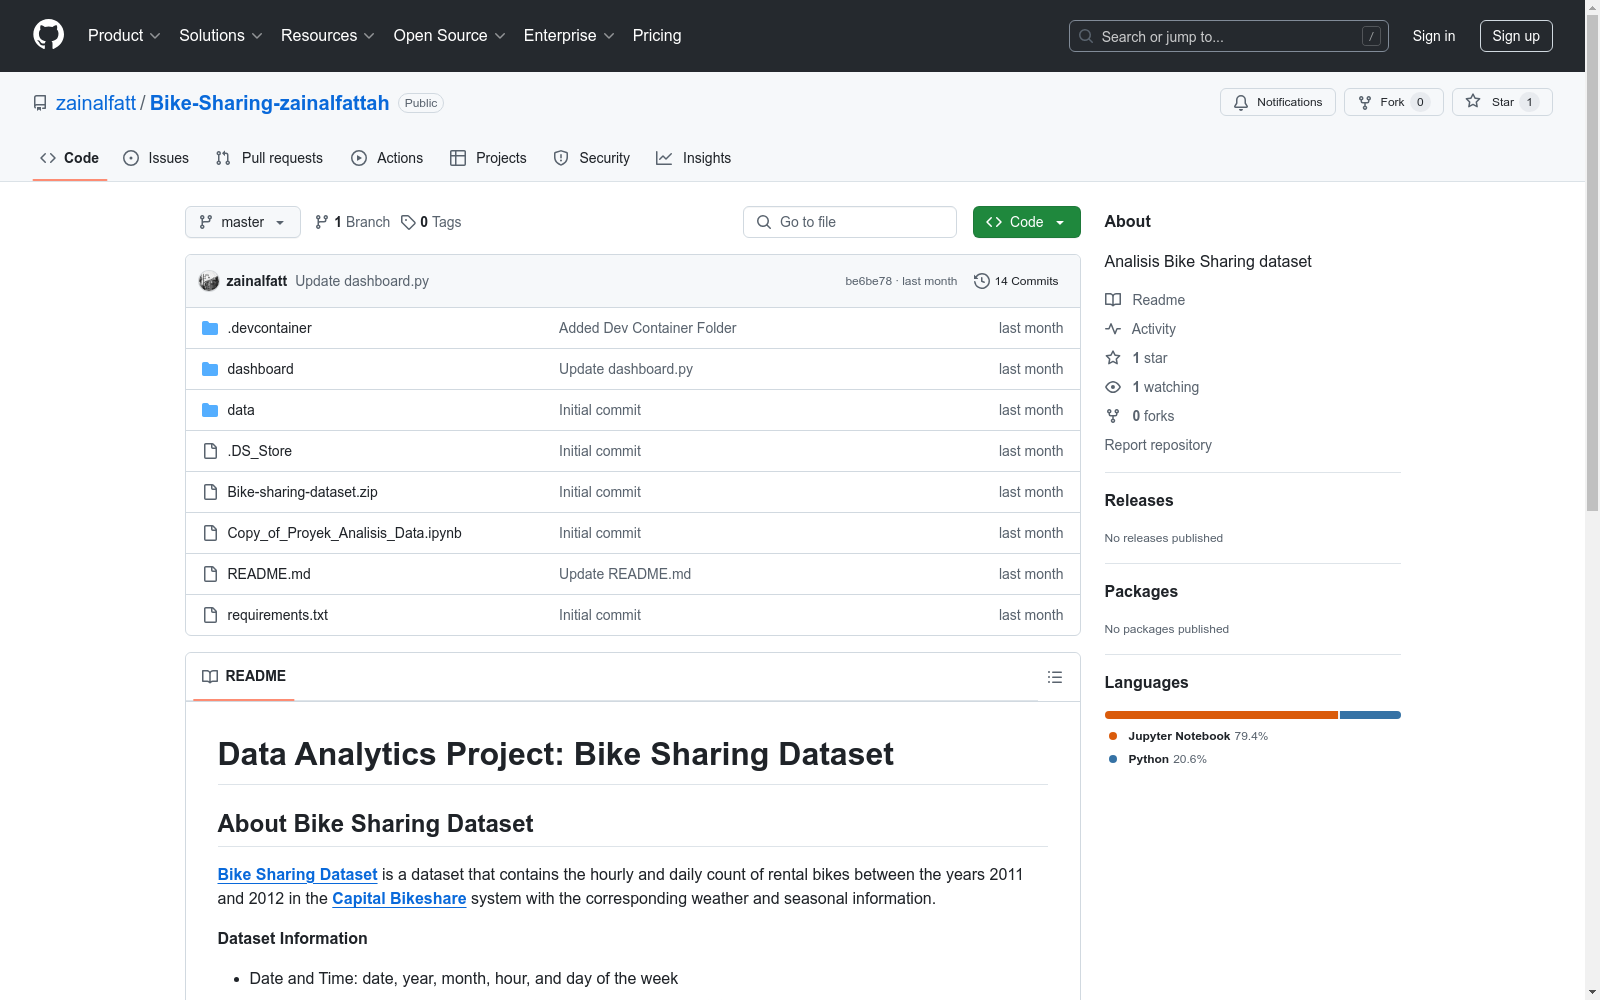Viewport: 1600px width, 1000px height.
Task: View the 1 Branch link
Action: (x=352, y=222)
